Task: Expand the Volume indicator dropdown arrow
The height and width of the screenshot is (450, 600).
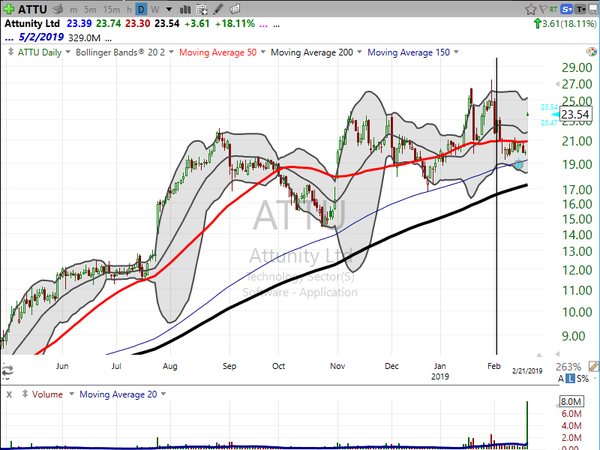Action: (x=71, y=394)
